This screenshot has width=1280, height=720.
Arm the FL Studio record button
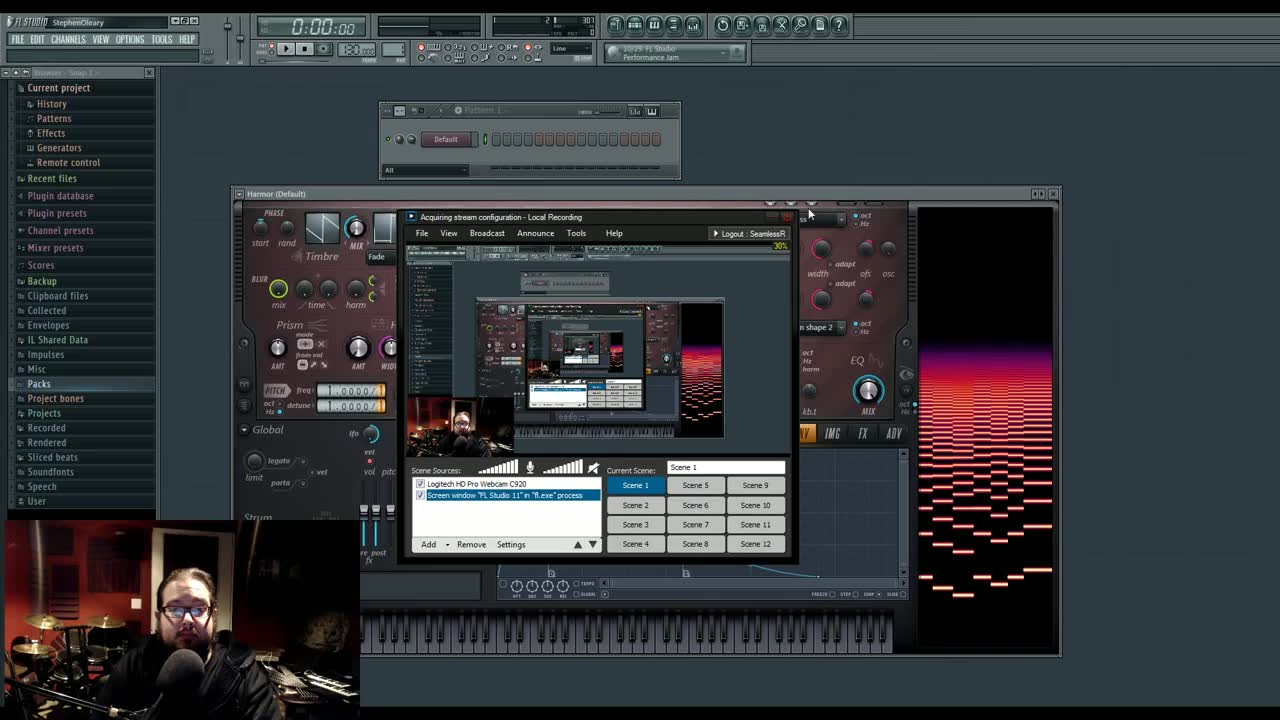coord(324,48)
